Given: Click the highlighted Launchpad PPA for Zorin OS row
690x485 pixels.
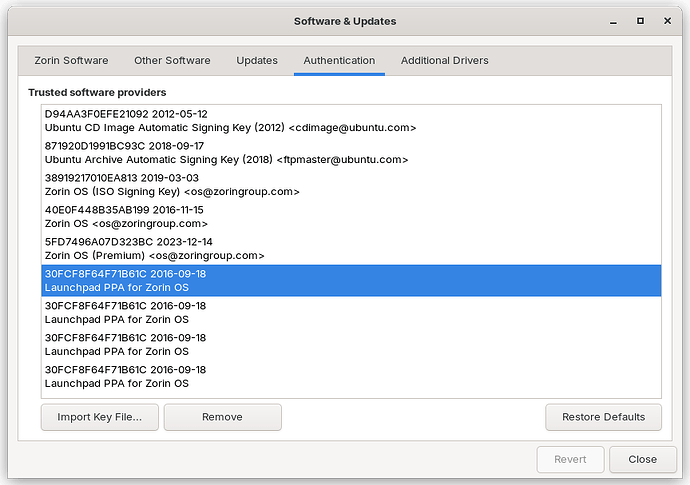Looking at the screenshot, I should pyautogui.click(x=351, y=280).
